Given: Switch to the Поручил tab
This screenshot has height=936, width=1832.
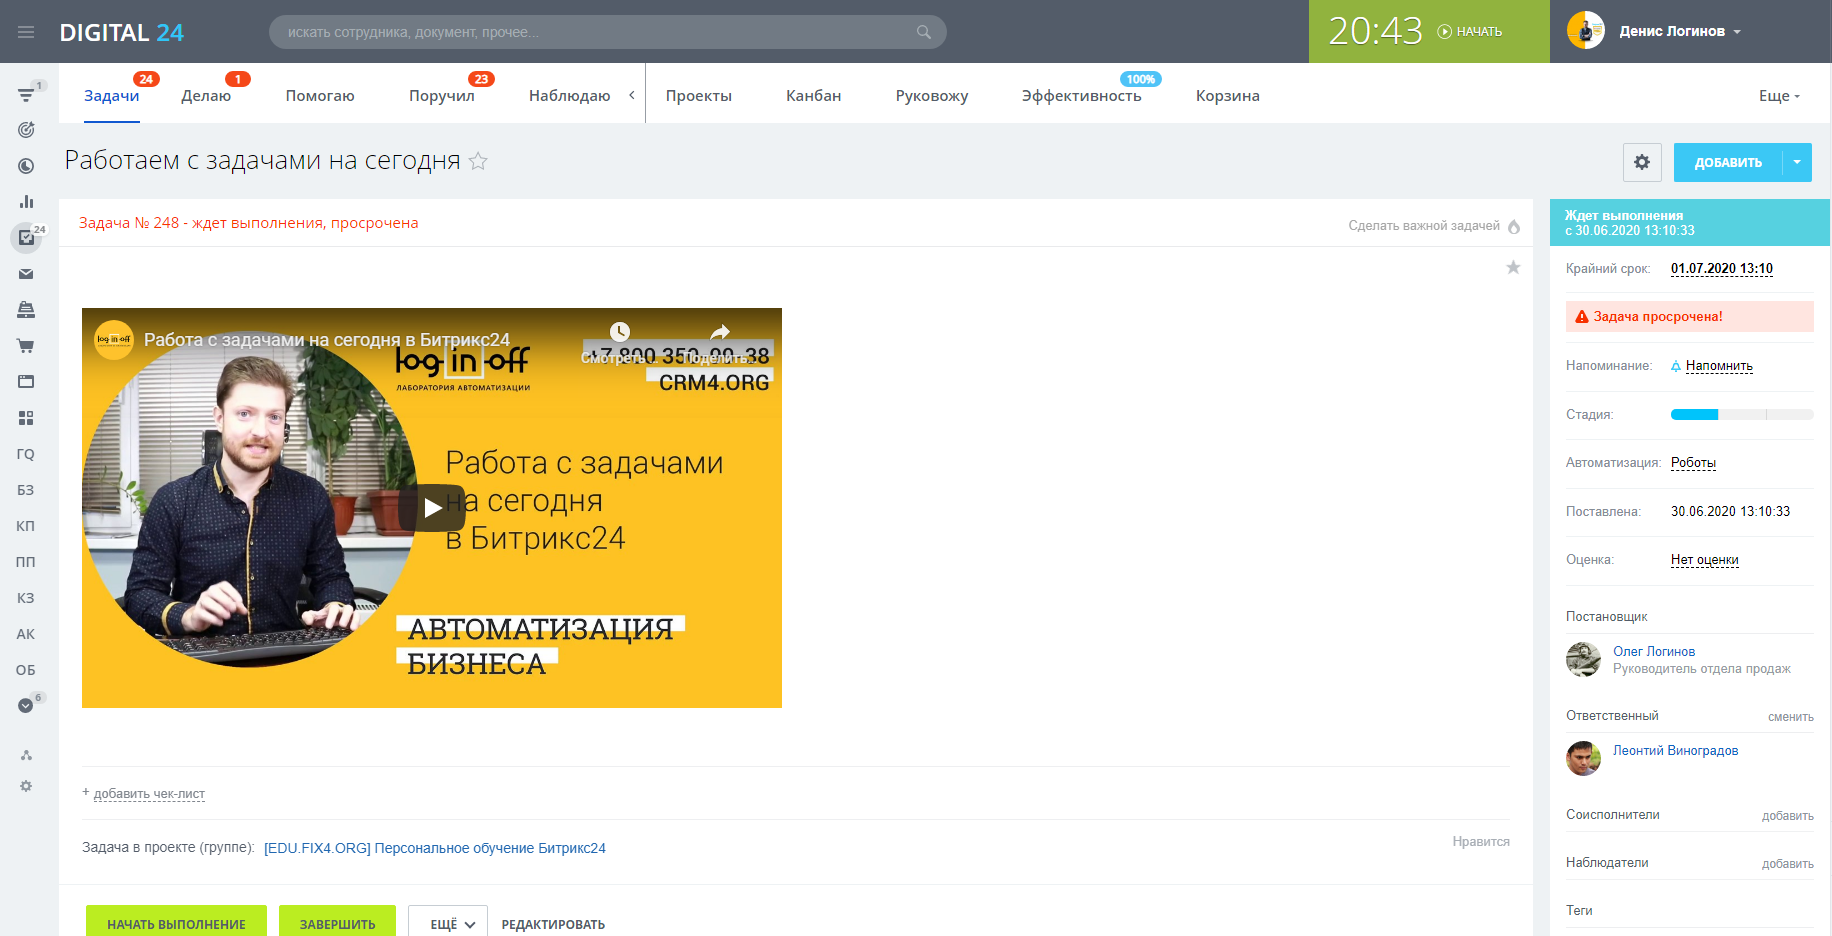Looking at the screenshot, I should coord(442,96).
